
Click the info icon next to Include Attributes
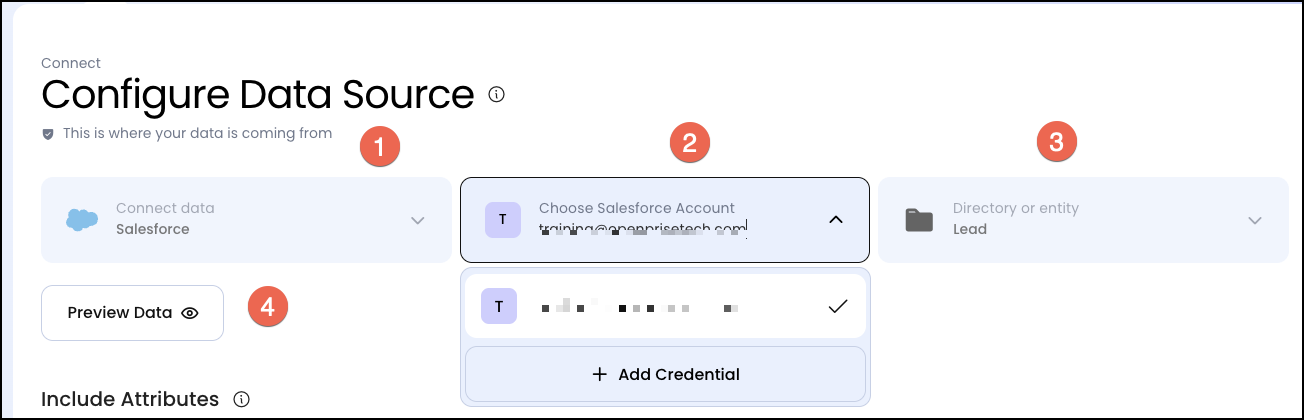241,399
